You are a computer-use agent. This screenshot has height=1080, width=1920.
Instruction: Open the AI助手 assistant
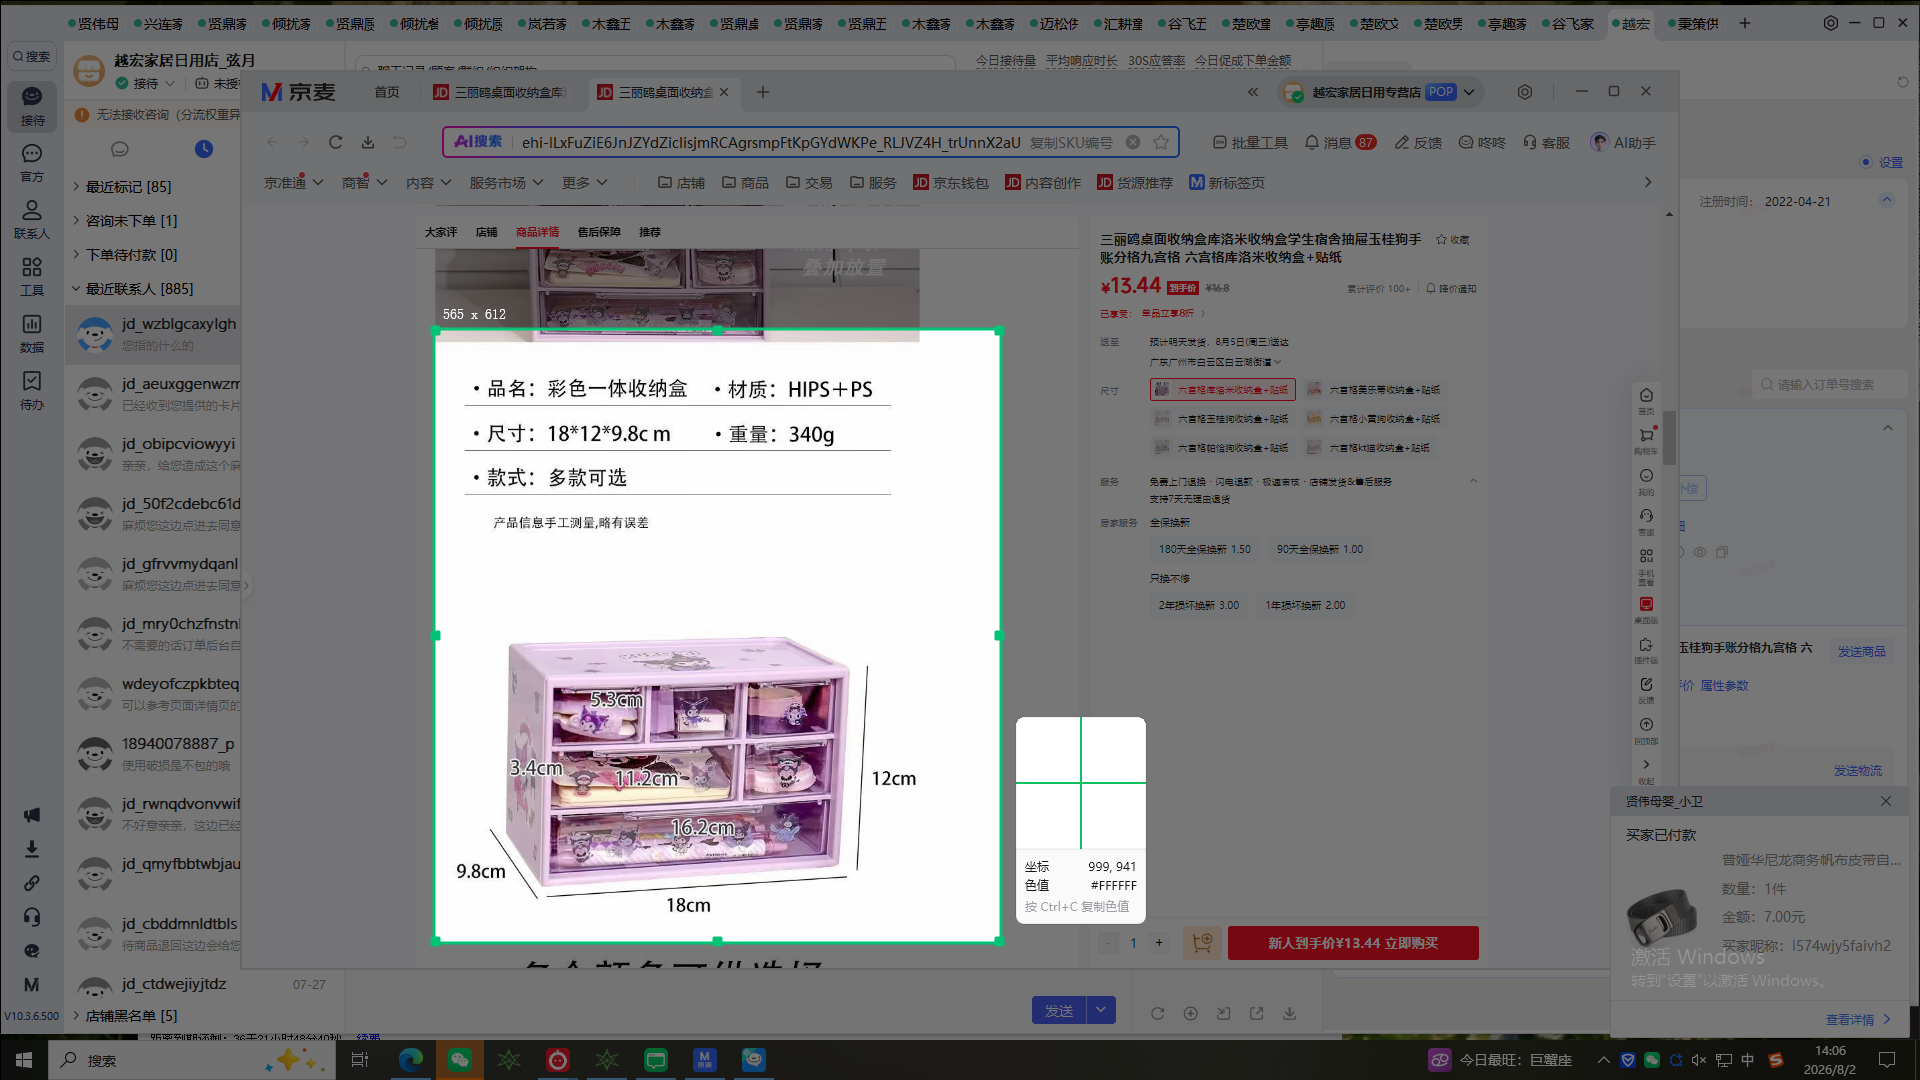(x=1623, y=143)
